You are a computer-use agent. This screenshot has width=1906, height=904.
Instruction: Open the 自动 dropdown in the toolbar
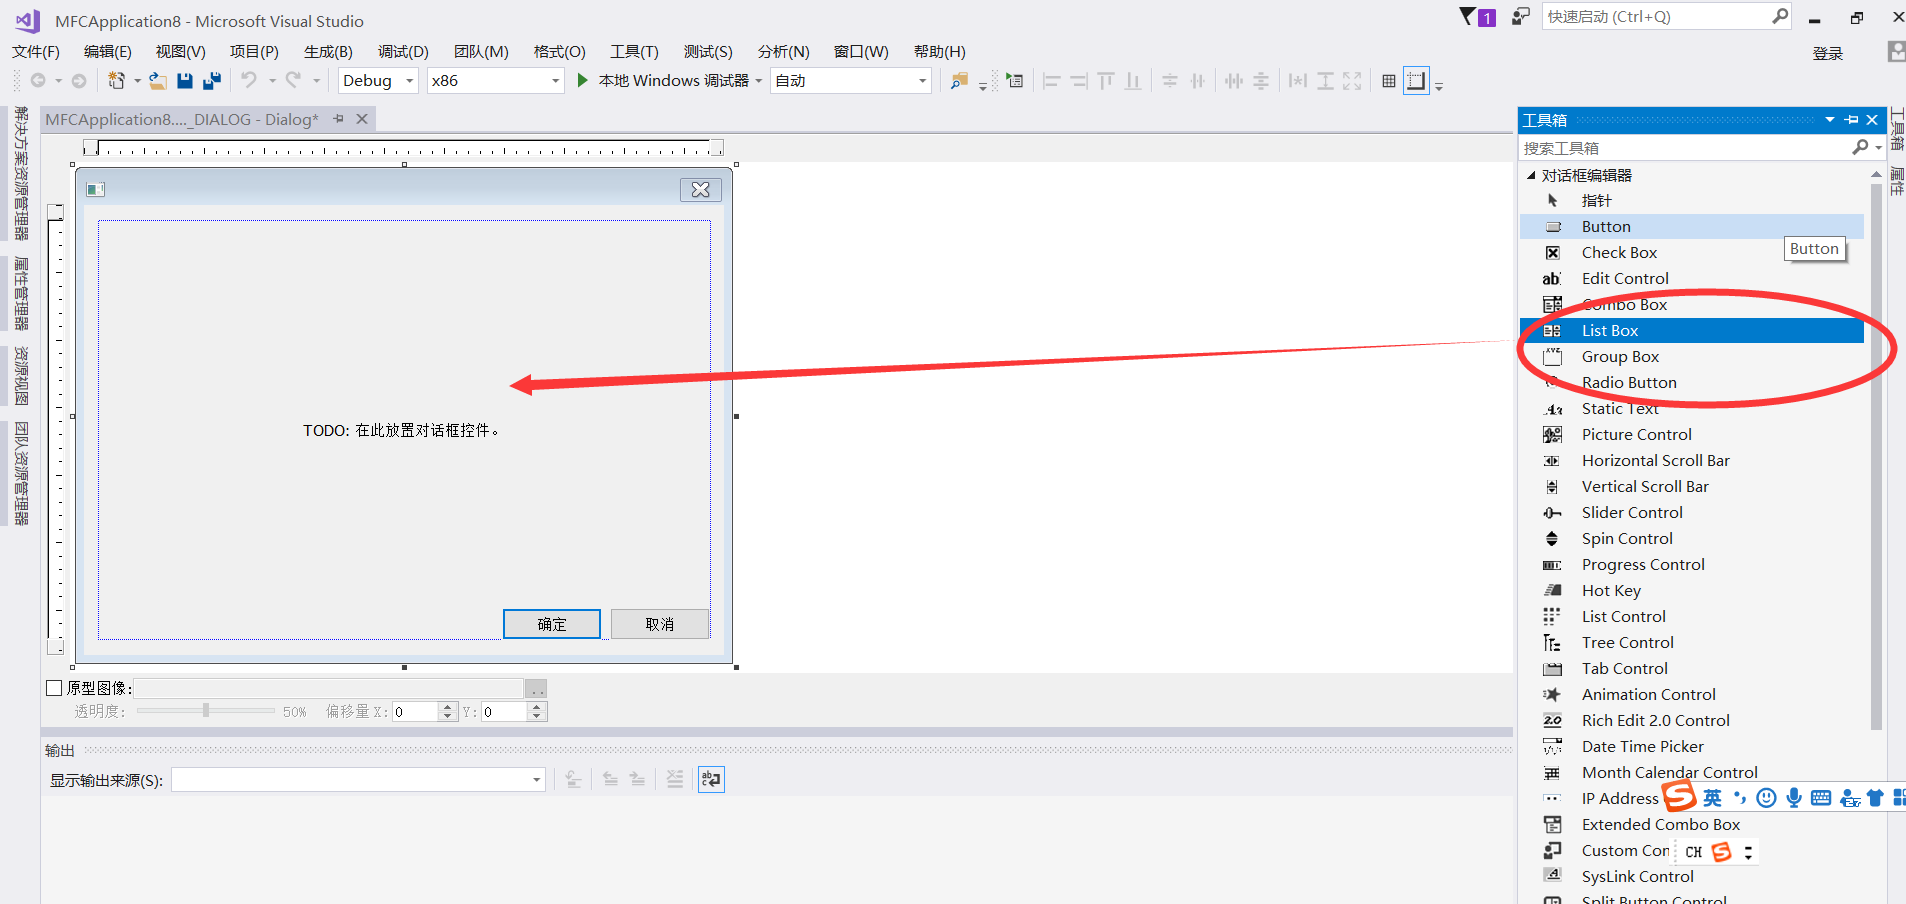(852, 81)
